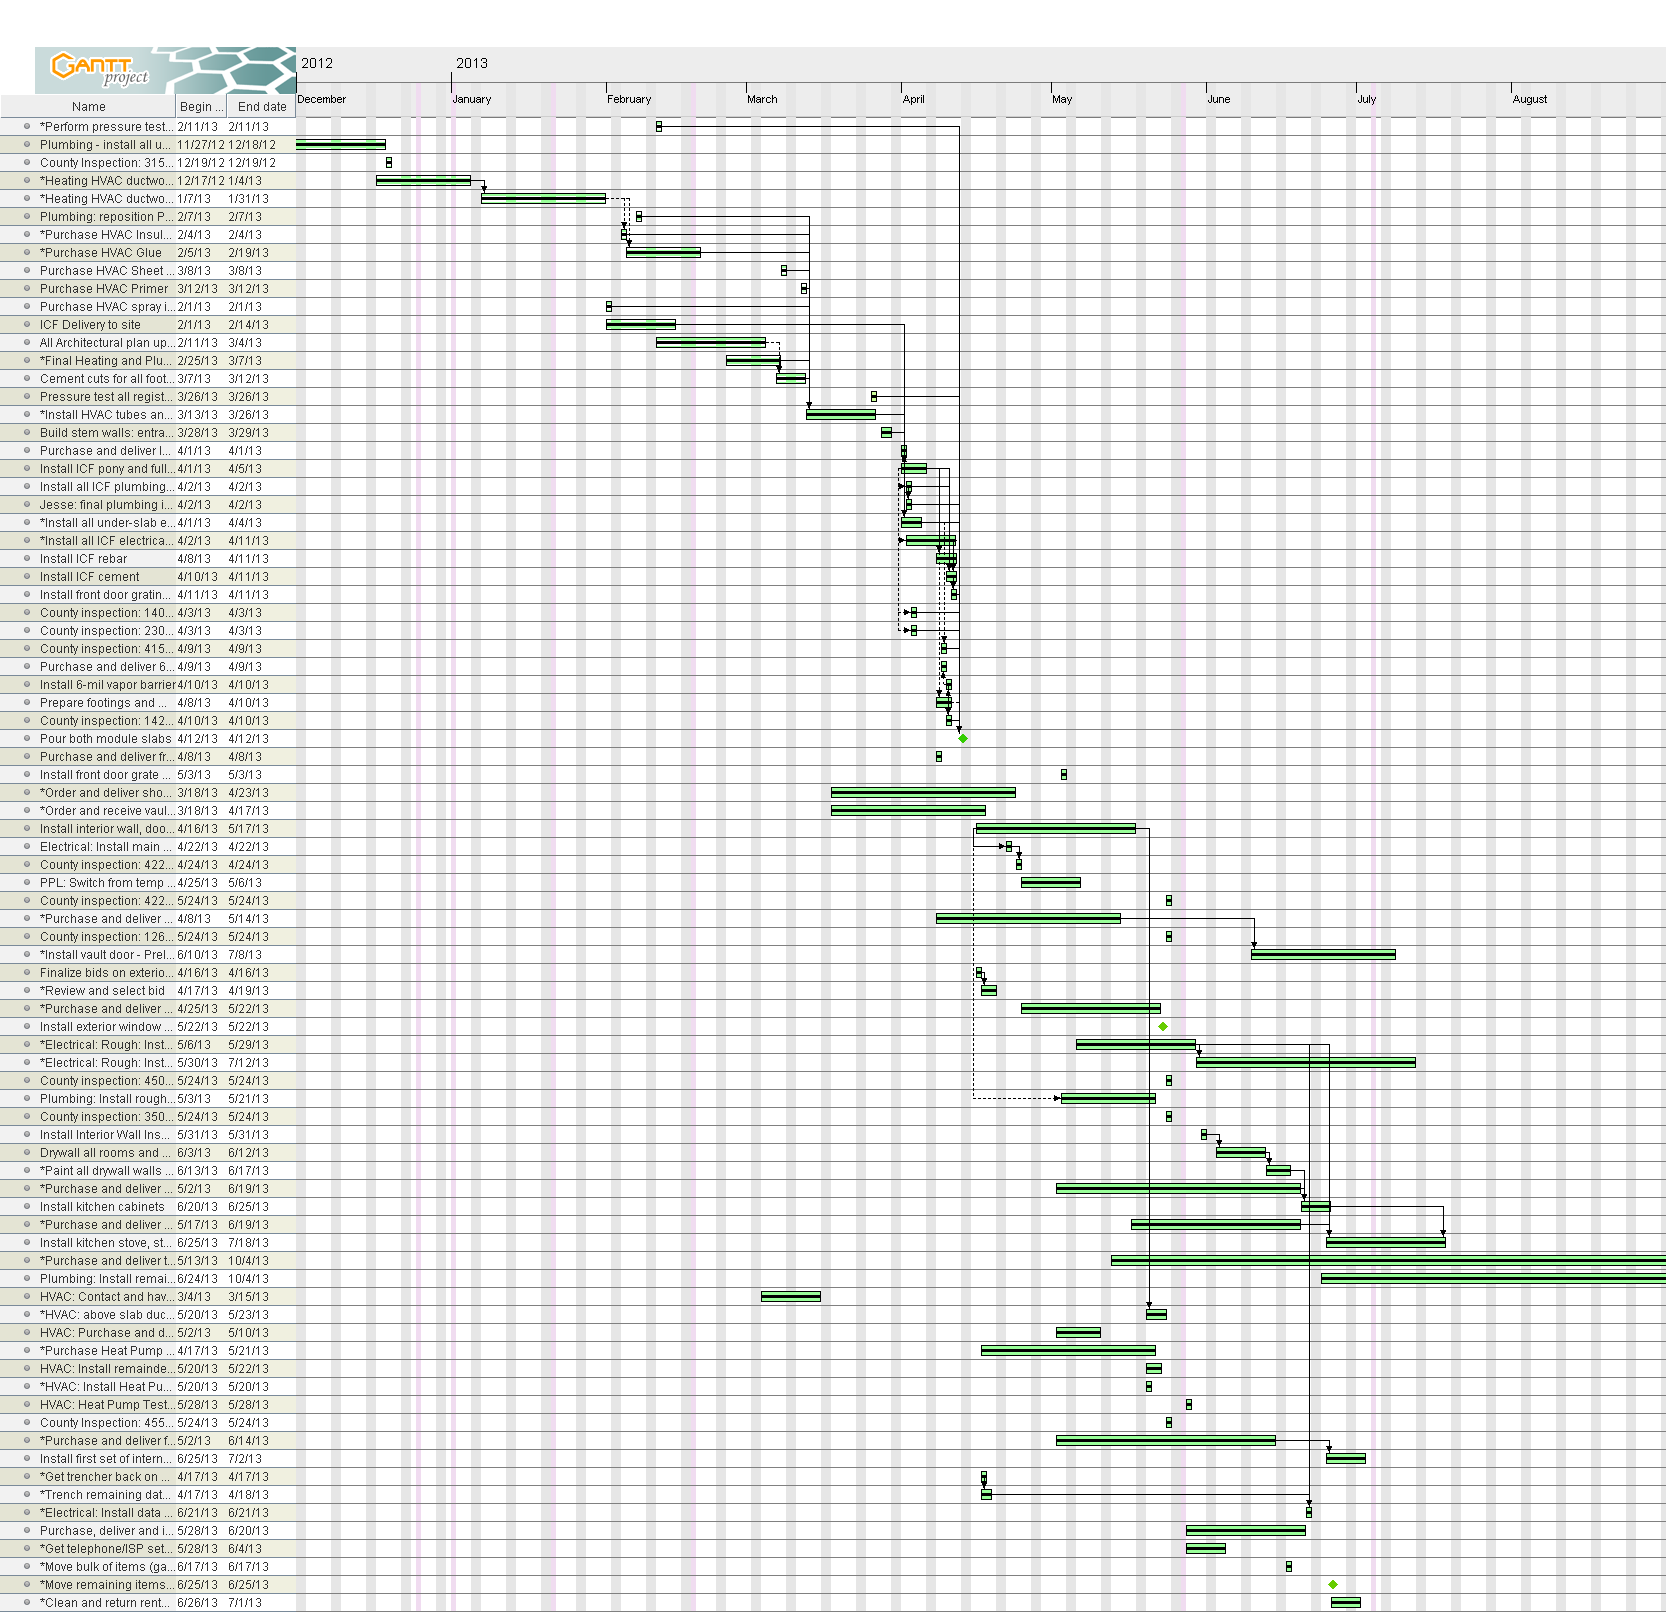Select the Install exterior window milestone diamond
The width and height of the screenshot is (1666, 1612).
tap(1163, 1027)
